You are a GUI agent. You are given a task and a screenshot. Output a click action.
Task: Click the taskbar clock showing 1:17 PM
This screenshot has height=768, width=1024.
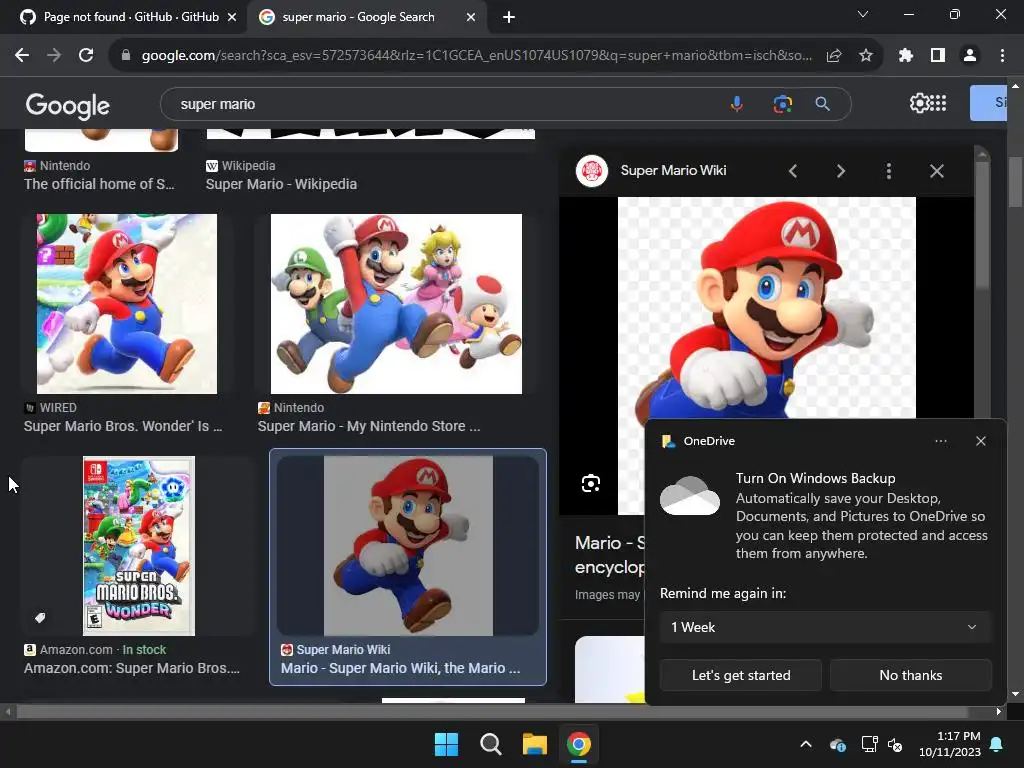(950, 744)
